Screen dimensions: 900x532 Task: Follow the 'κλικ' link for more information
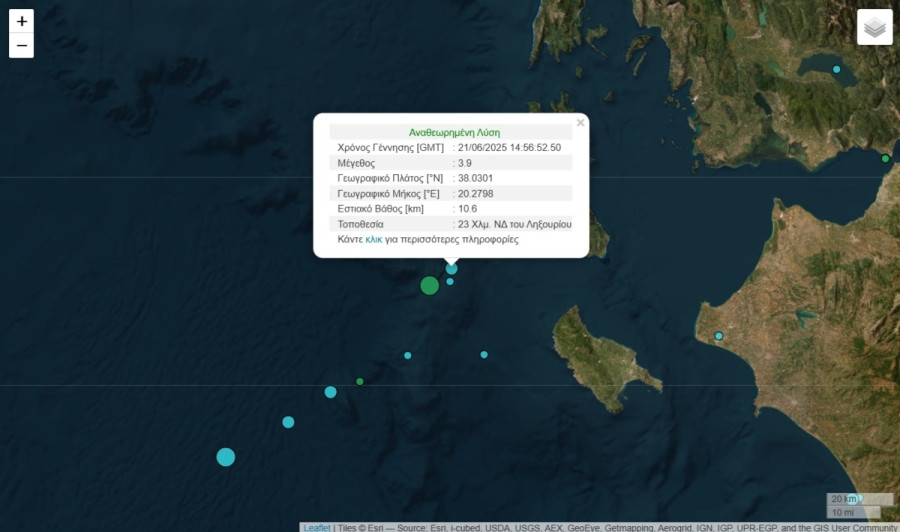click(x=374, y=239)
